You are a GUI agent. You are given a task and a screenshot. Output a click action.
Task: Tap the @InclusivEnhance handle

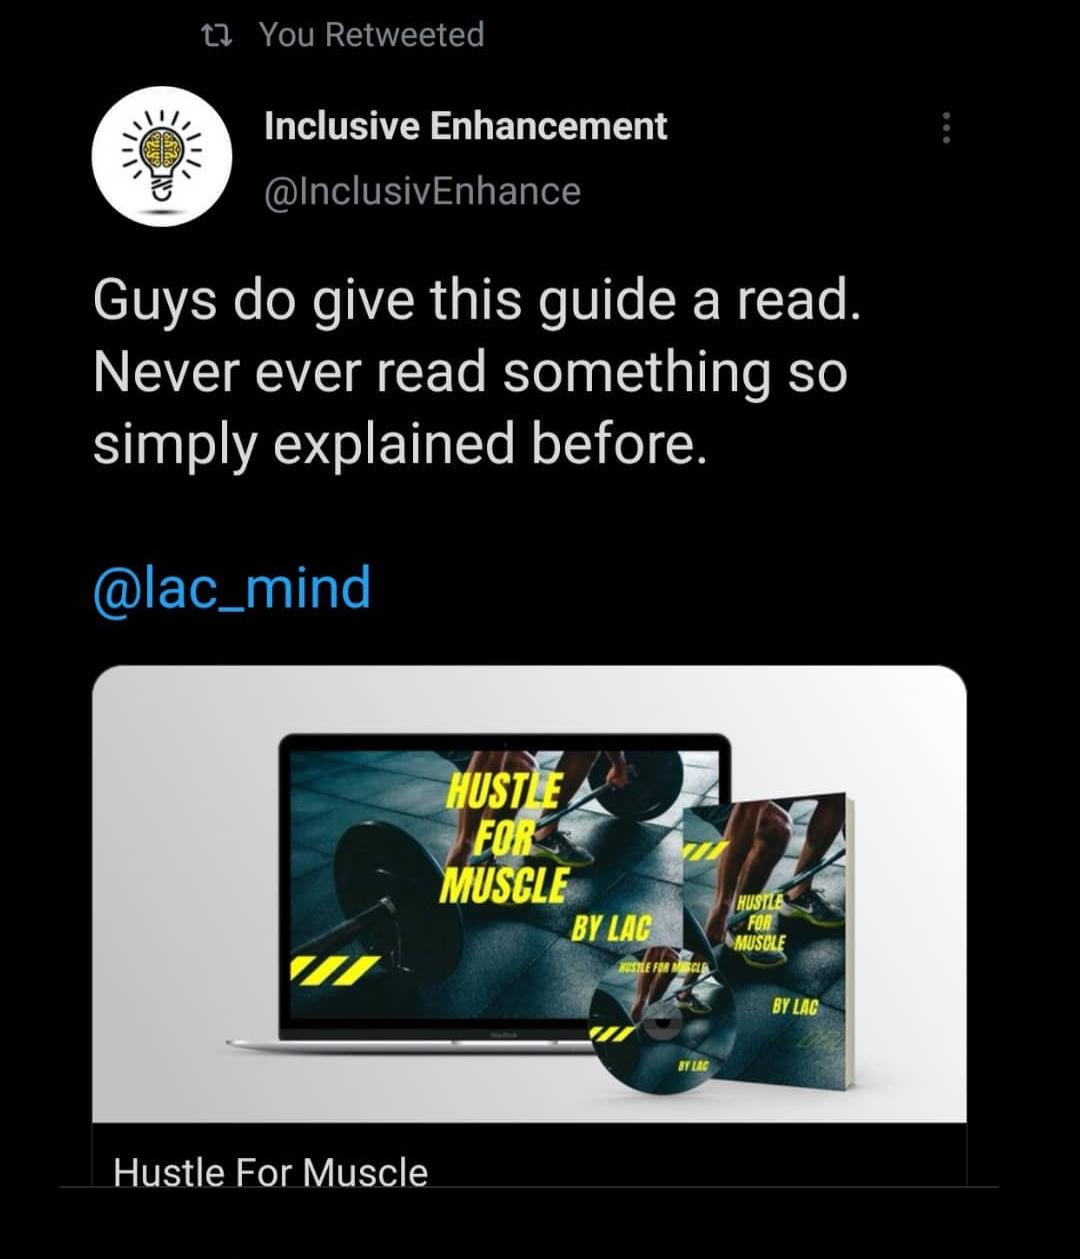click(422, 191)
